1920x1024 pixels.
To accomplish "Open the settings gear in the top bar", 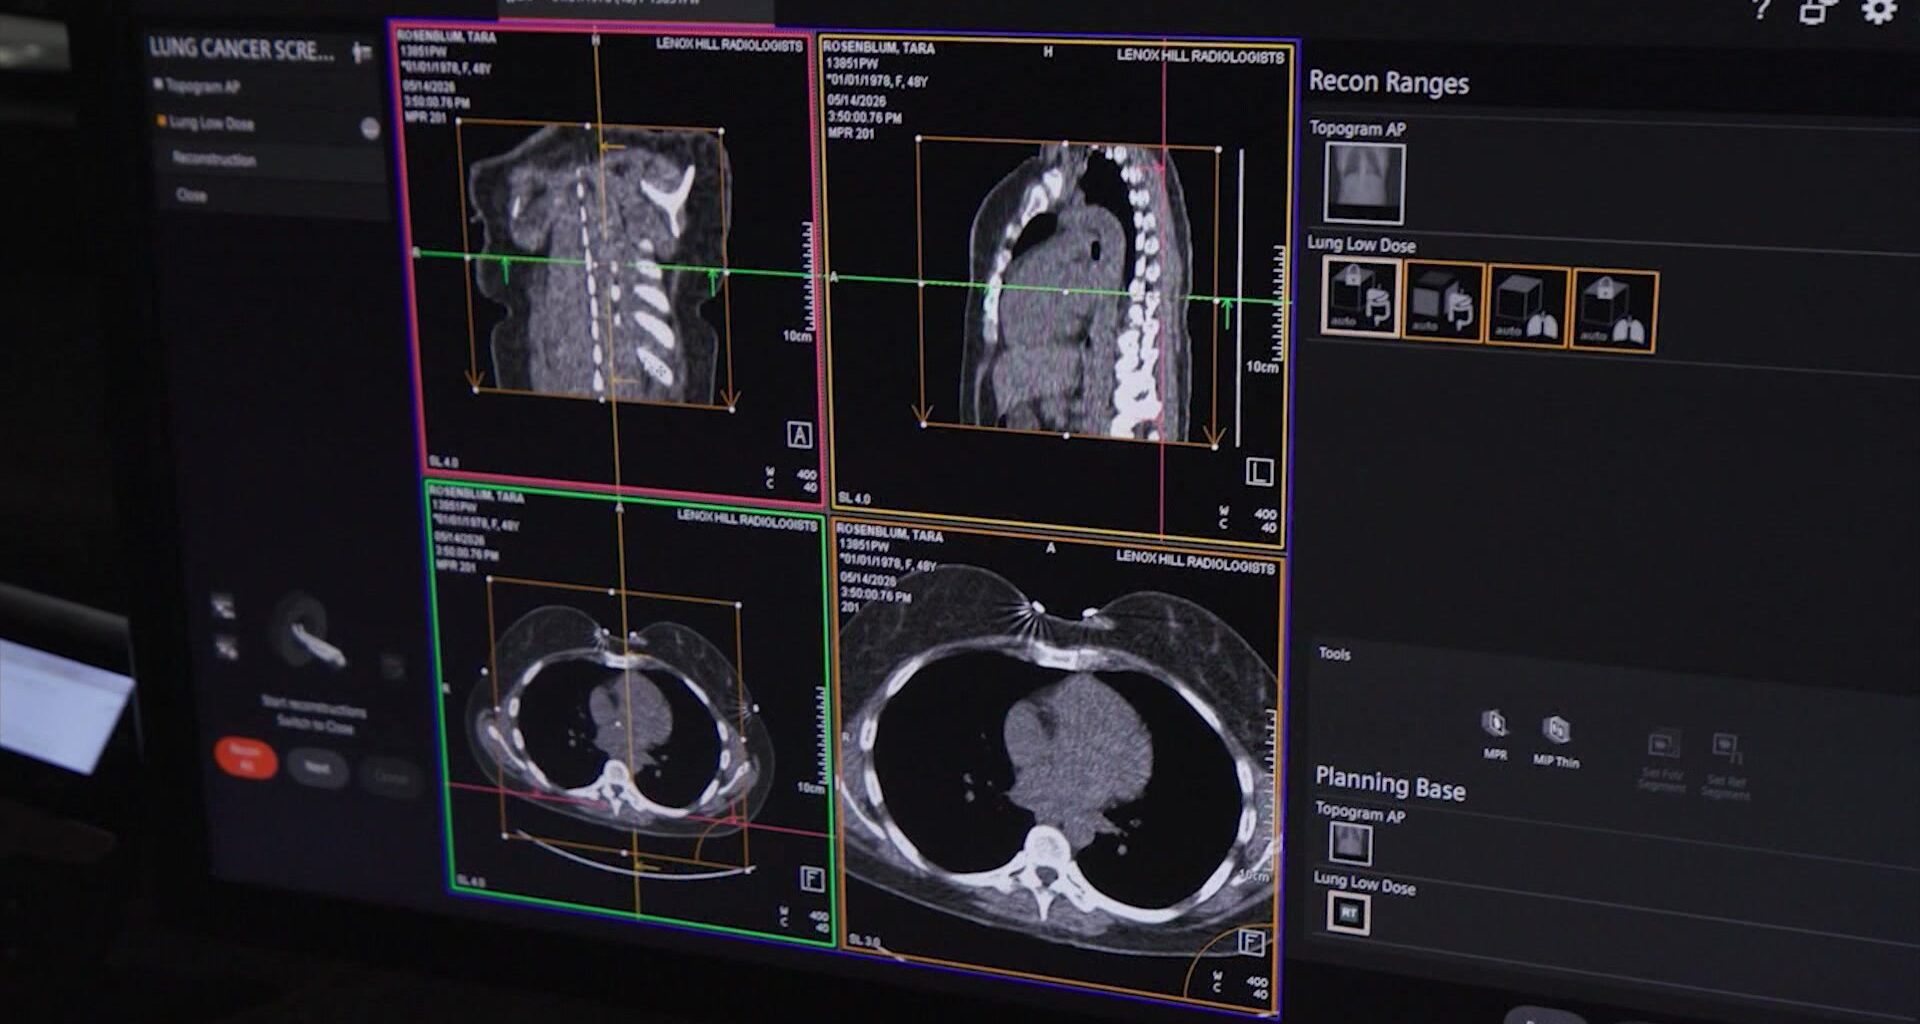I will coord(1879,10).
